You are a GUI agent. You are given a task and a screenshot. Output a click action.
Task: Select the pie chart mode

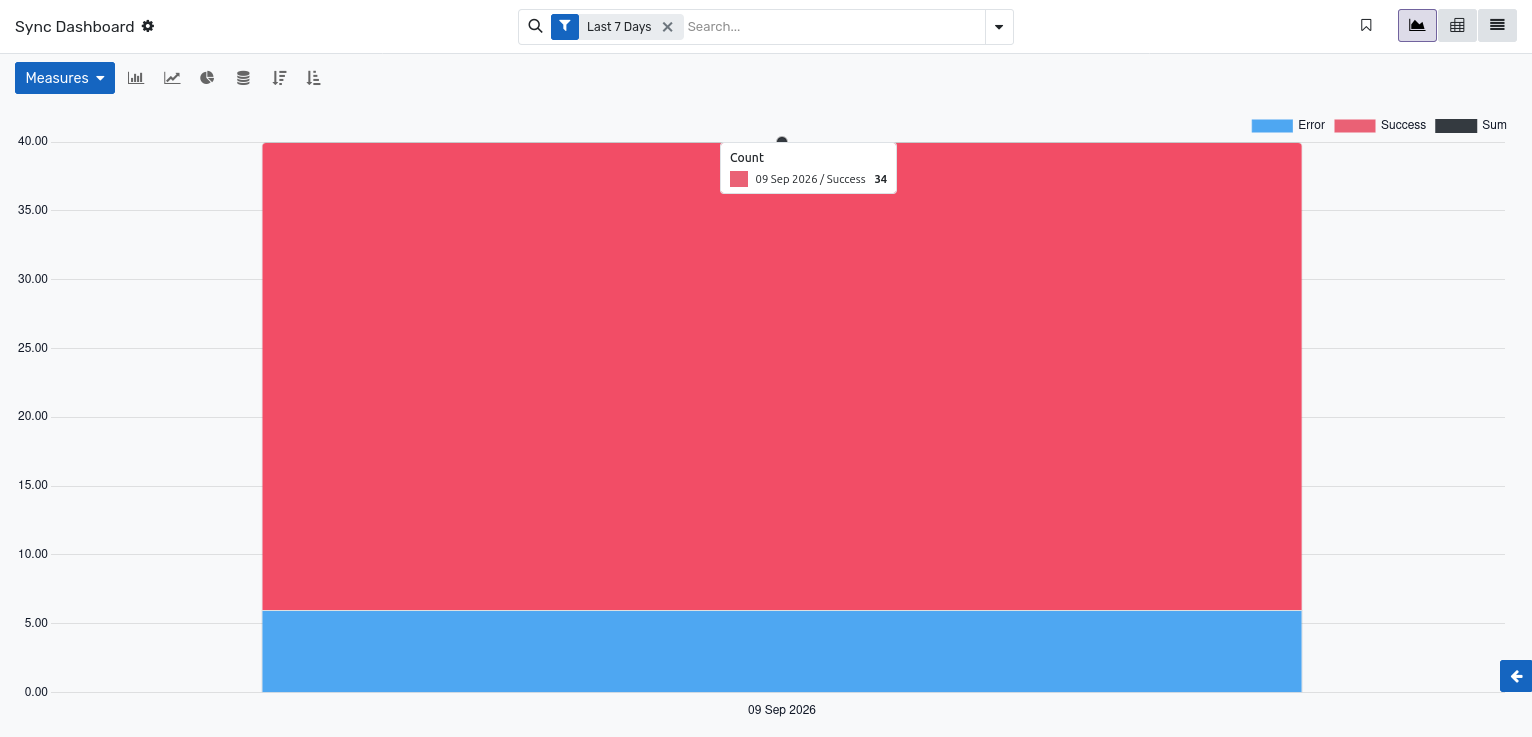click(x=207, y=78)
